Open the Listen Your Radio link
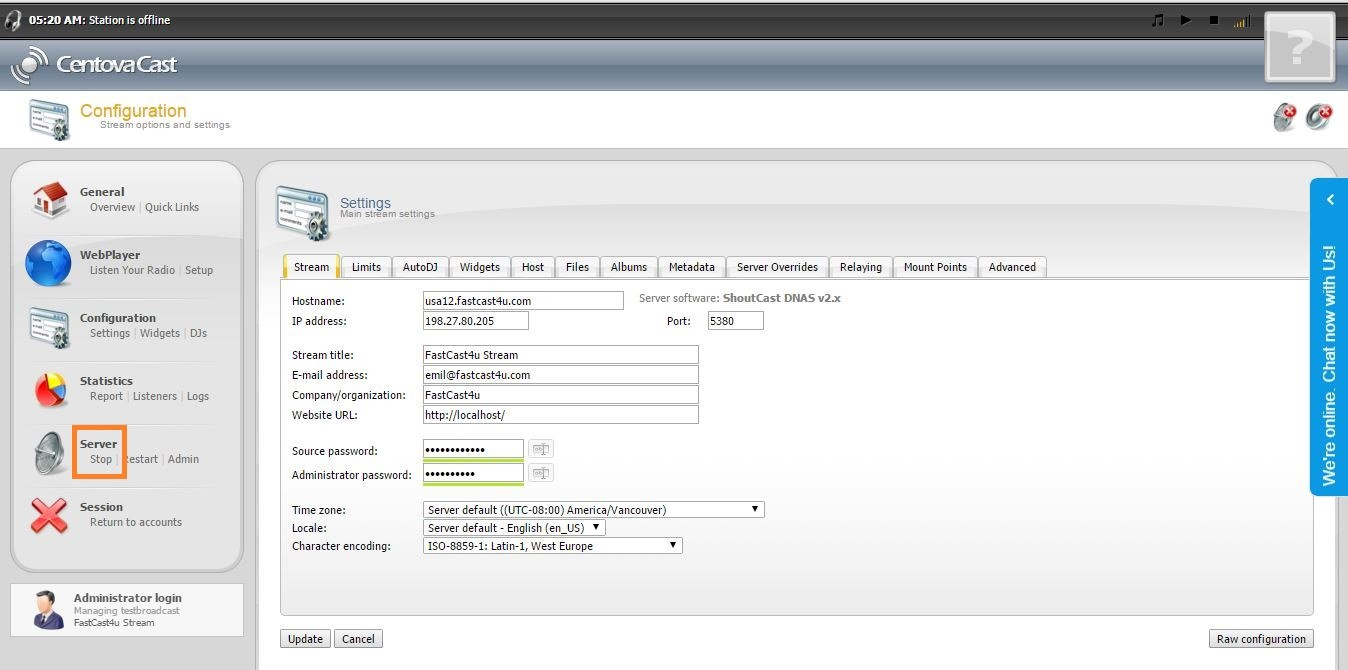 pyautogui.click(x=132, y=270)
